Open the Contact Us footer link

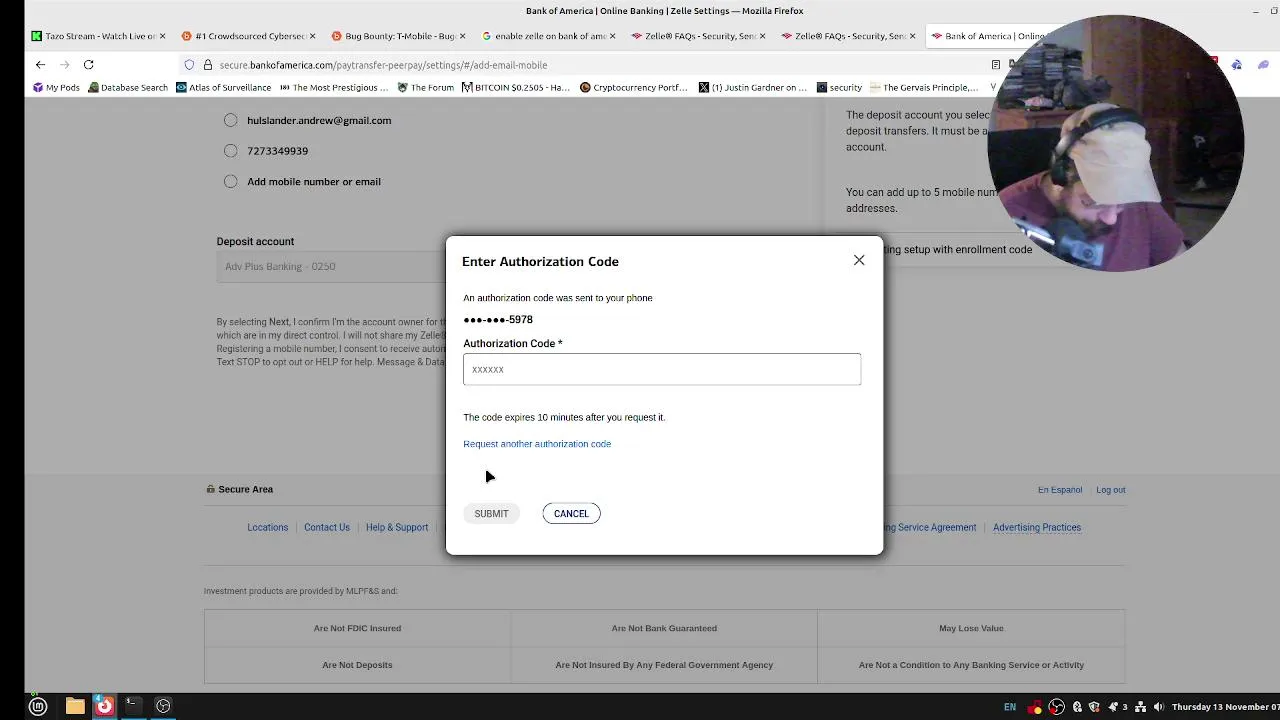pyautogui.click(x=327, y=528)
